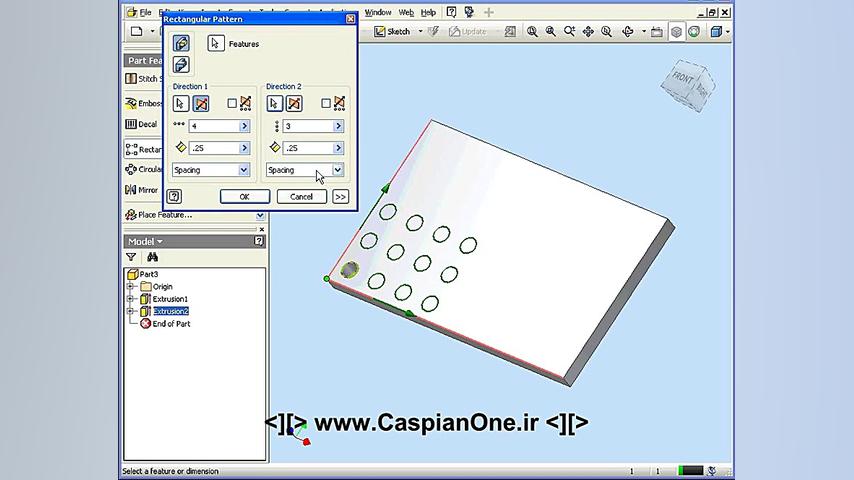
Task: Select the Circular Pattern tool
Action: click(143, 169)
